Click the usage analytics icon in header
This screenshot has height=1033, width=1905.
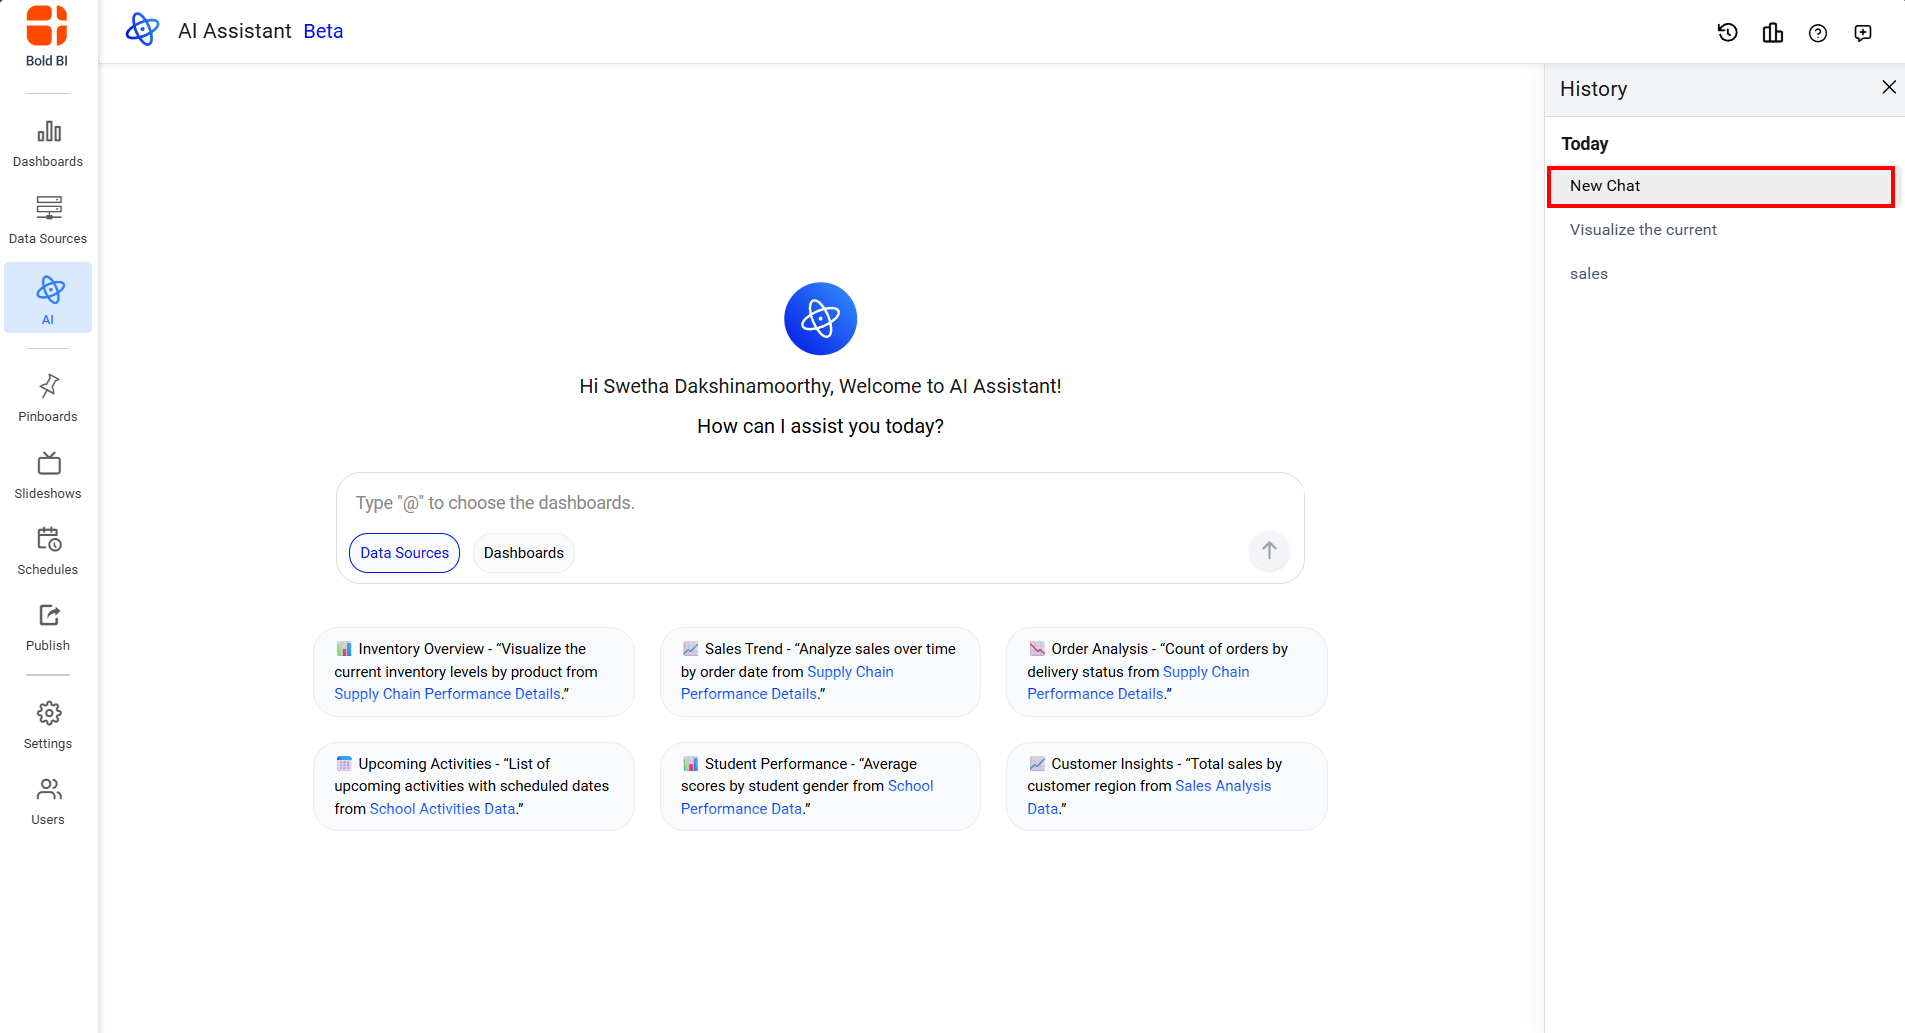click(1773, 33)
